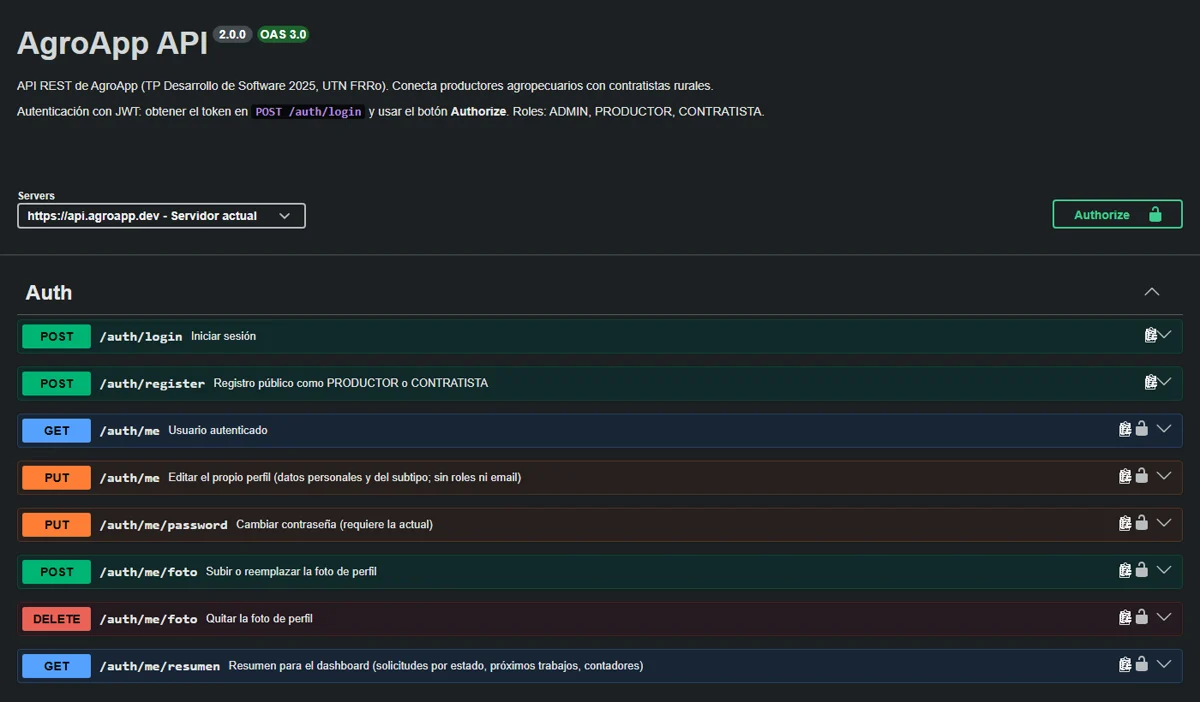Click the Servers label
Viewport: 1200px width, 702px height.
[36, 195]
